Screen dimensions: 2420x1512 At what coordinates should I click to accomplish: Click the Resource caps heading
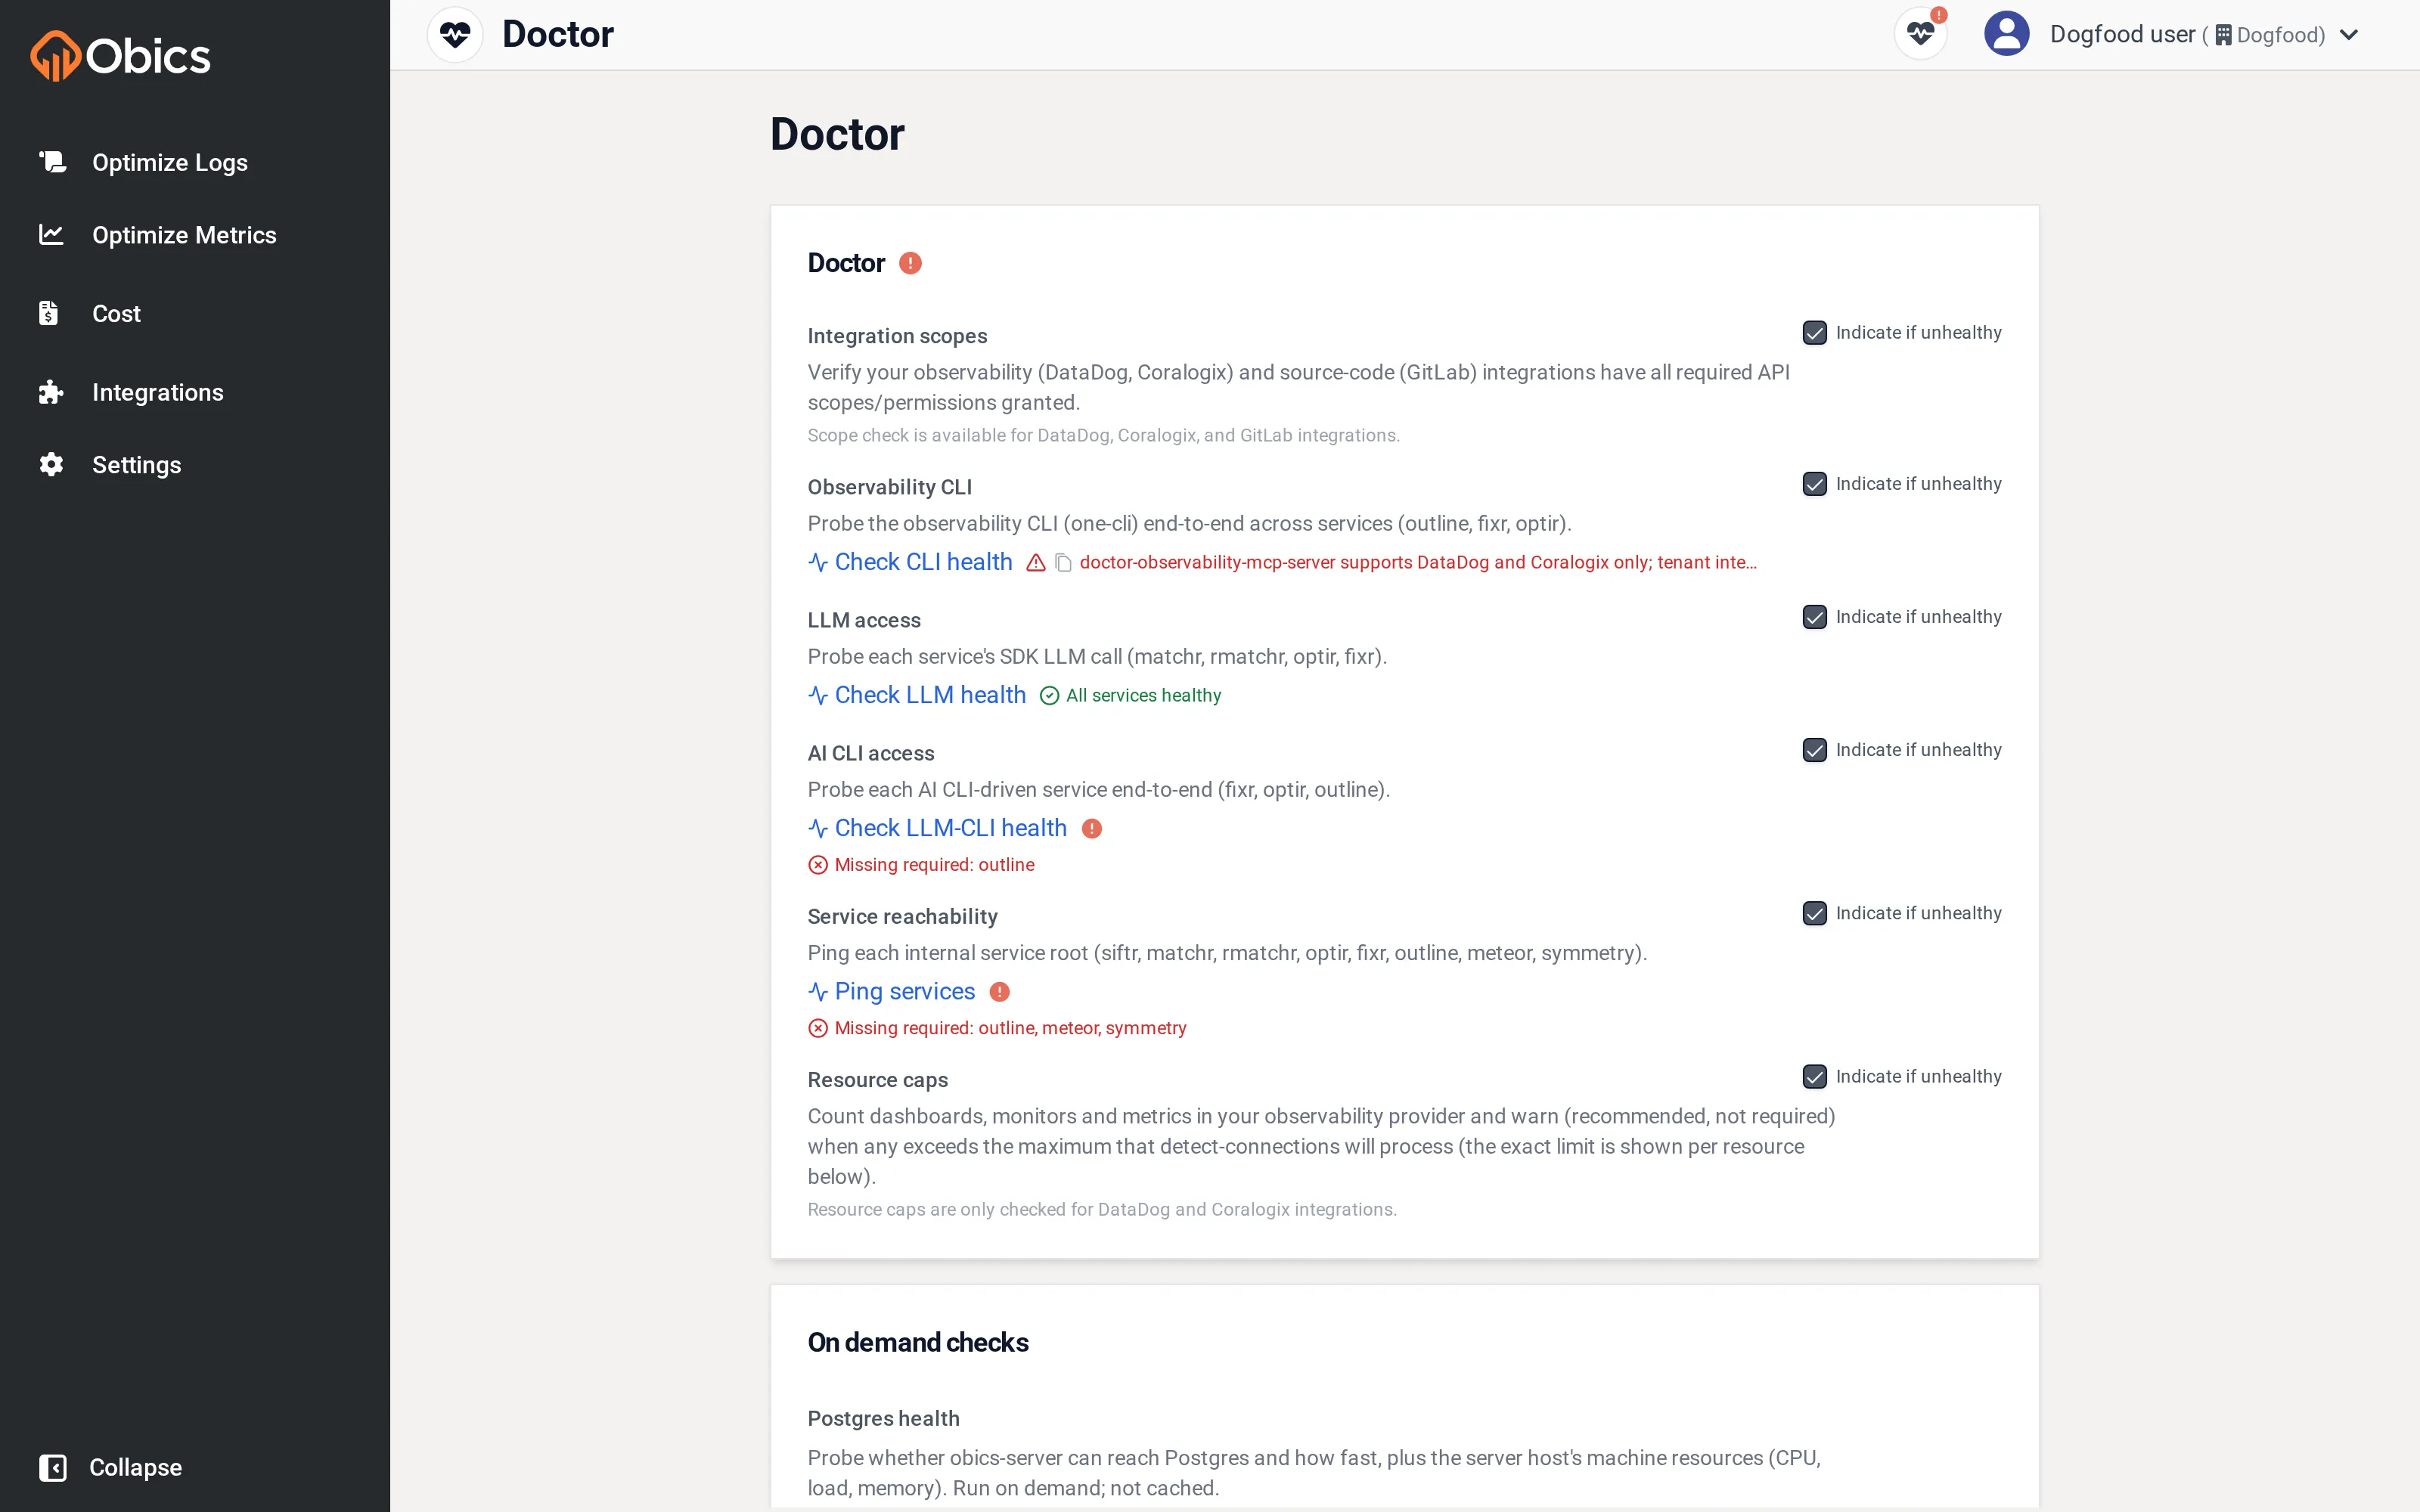pyautogui.click(x=877, y=1080)
